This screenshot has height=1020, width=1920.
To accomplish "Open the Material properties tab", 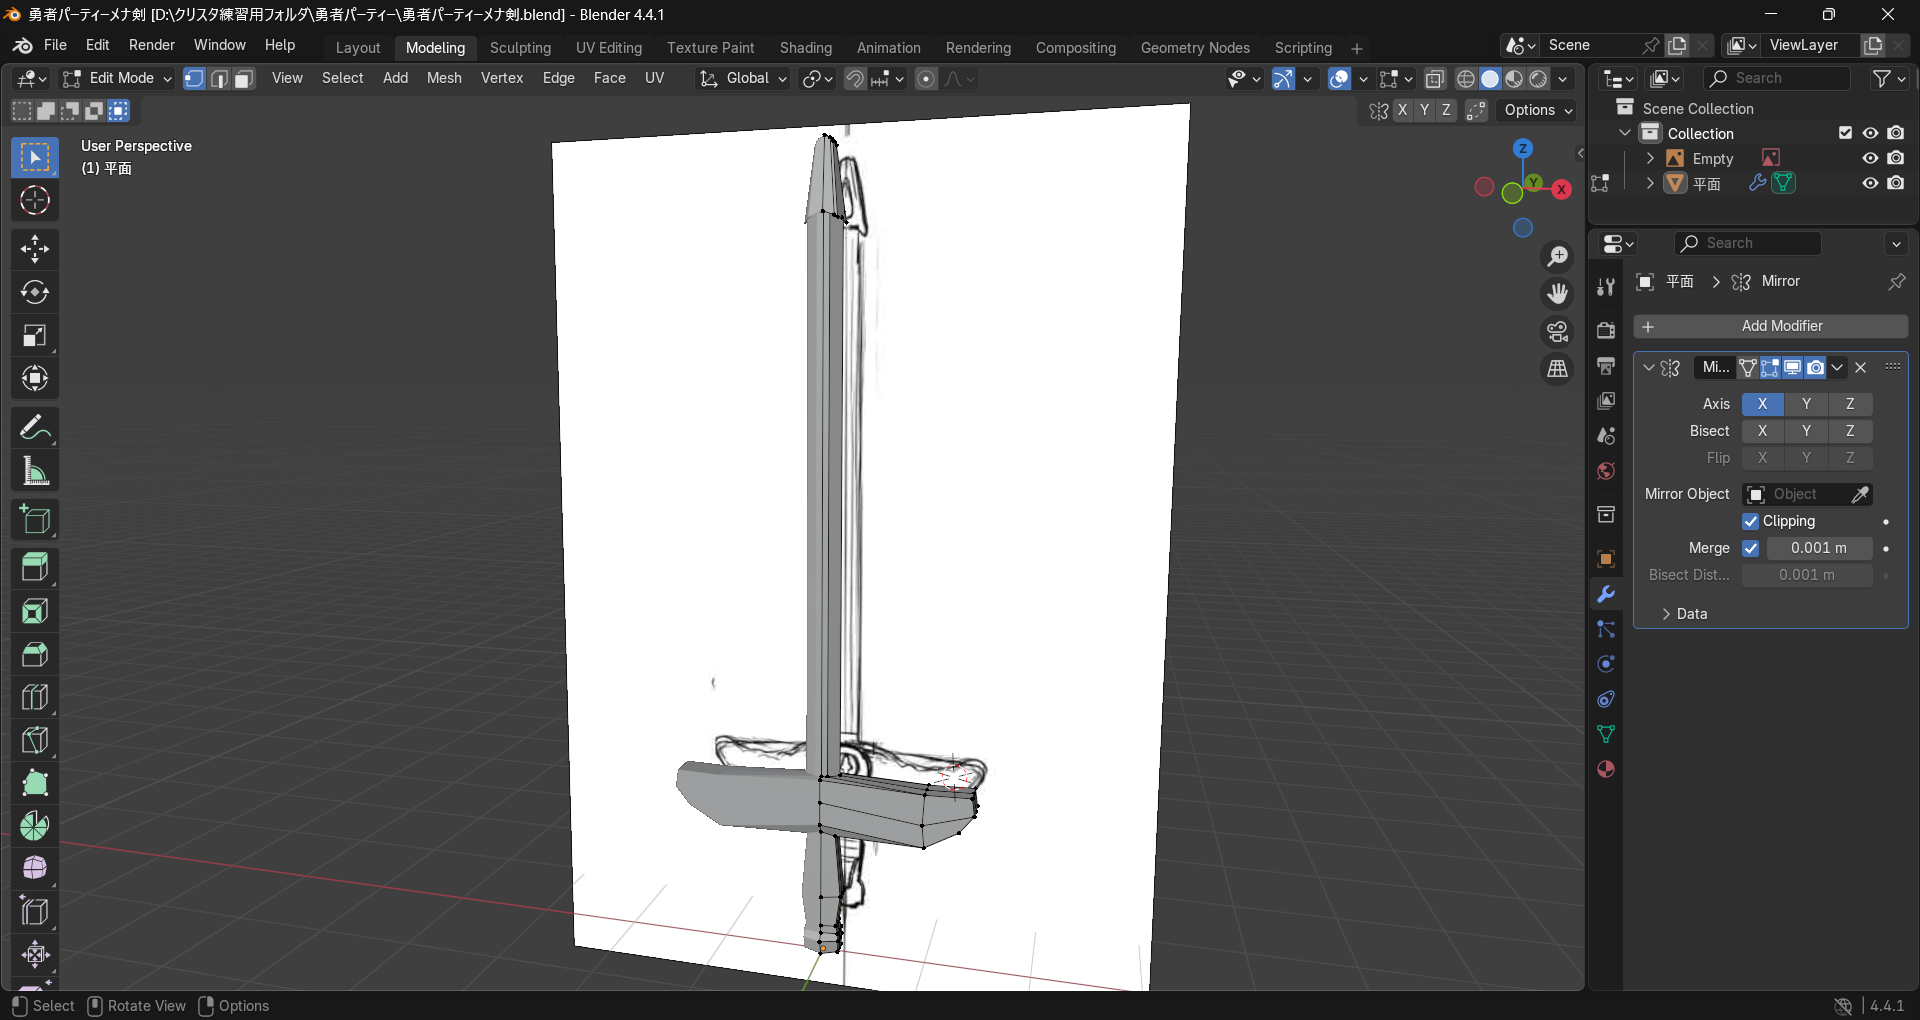I will tap(1606, 769).
